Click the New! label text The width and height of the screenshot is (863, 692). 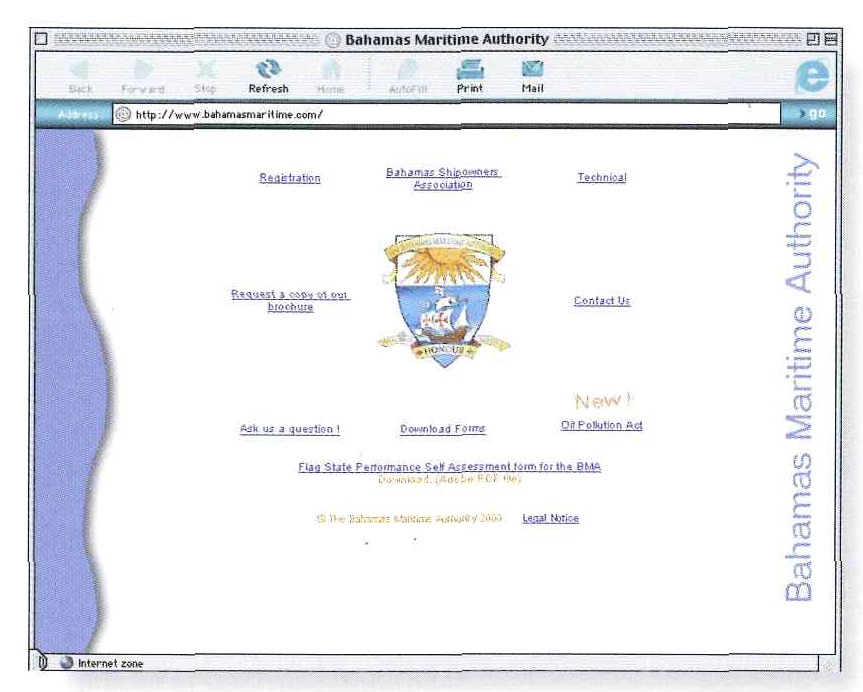[x=604, y=400]
